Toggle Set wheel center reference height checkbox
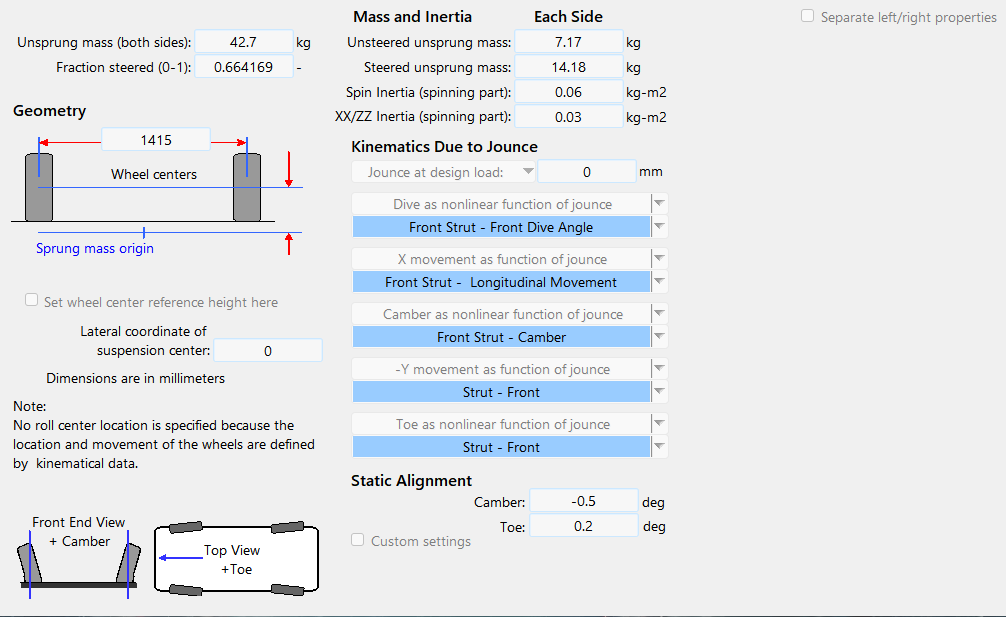This screenshot has width=1006, height=617. pos(32,301)
